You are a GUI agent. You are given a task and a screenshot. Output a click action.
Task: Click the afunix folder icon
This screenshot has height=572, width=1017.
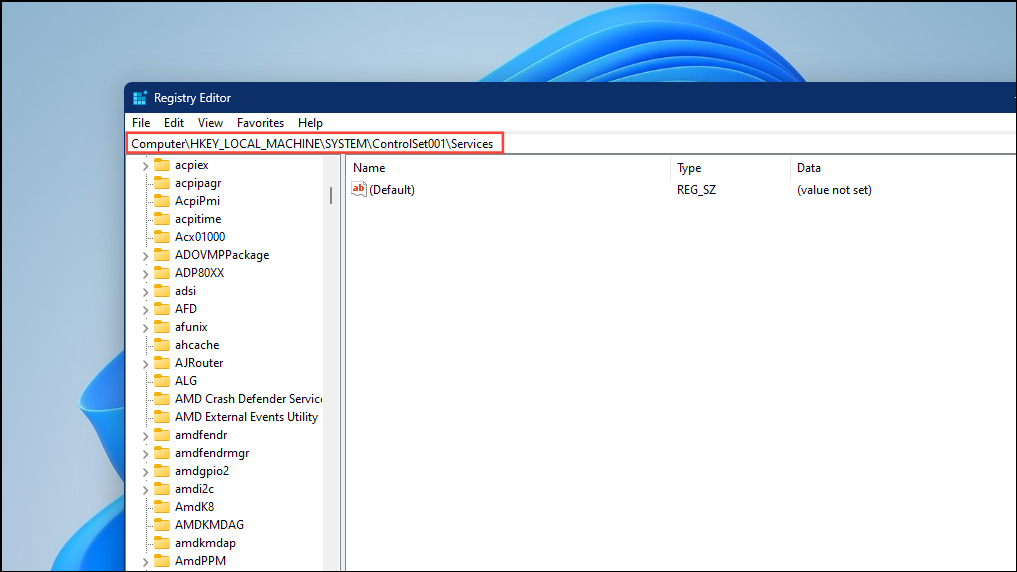click(x=162, y=327)
